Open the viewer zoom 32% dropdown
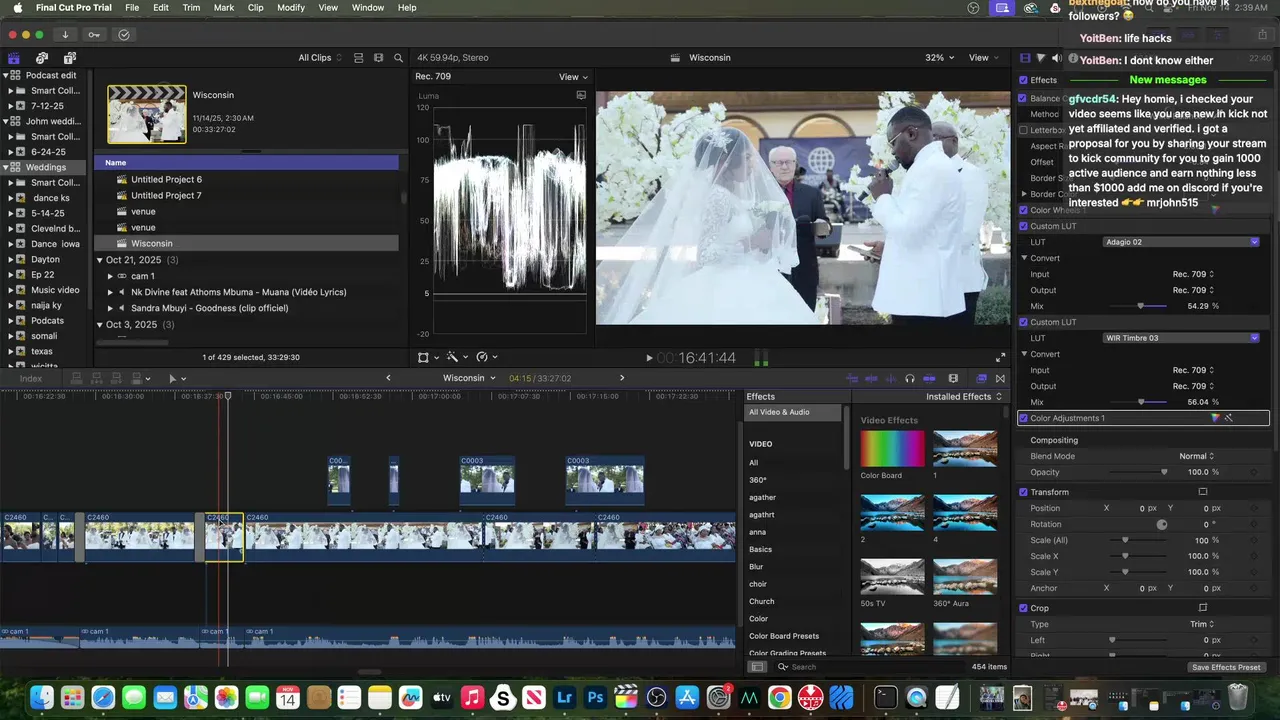Viewport: 1280px width, 720px height. pos(939,58)
